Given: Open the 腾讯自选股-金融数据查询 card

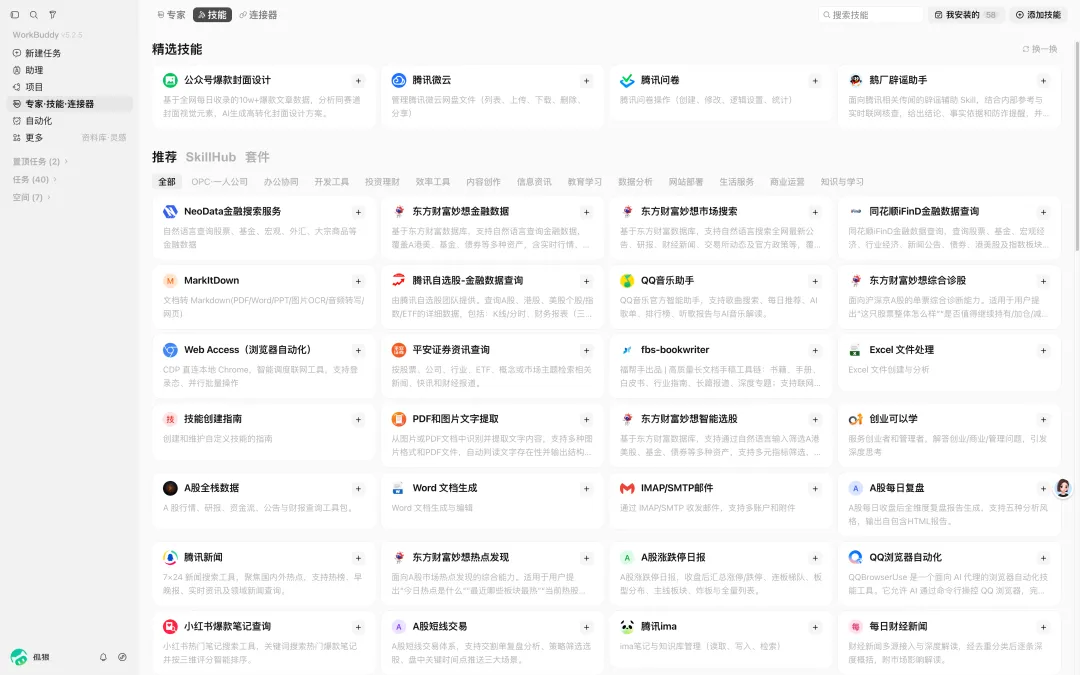Looking at the screenshot, I should pyautogui.click(x=492, y=297).
